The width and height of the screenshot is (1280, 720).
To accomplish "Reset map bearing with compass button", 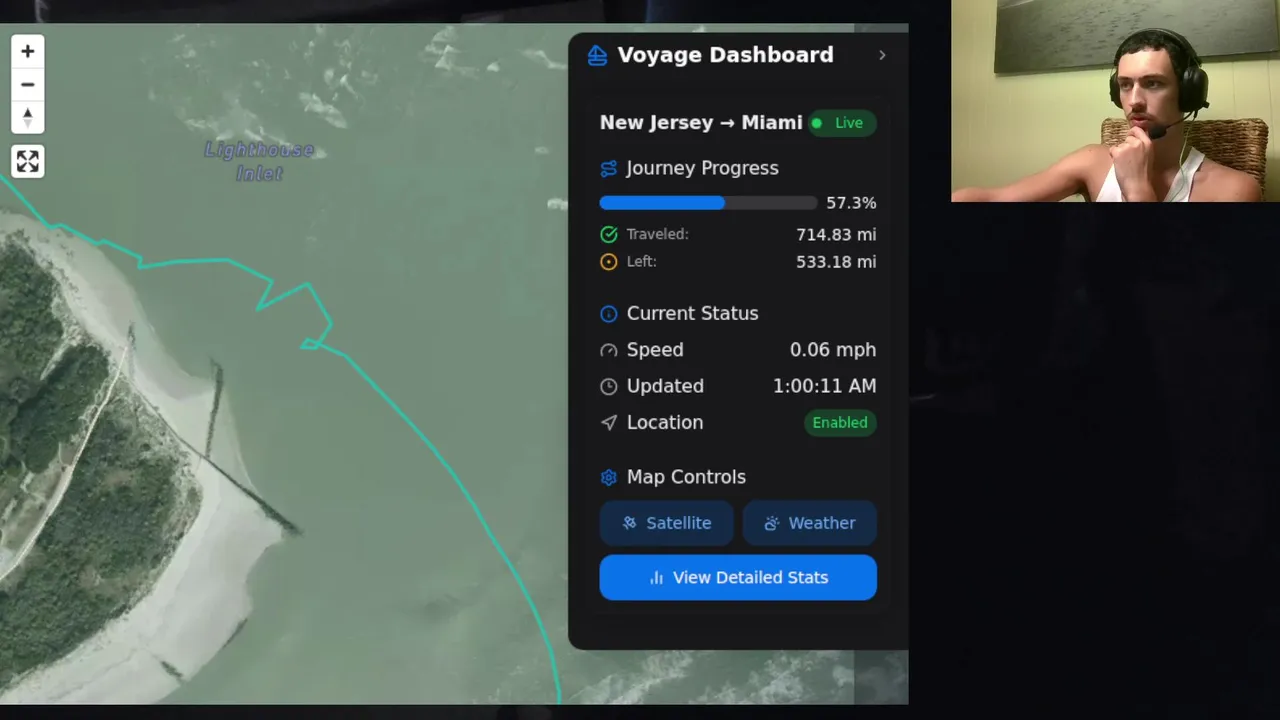I will click(27, 117).
